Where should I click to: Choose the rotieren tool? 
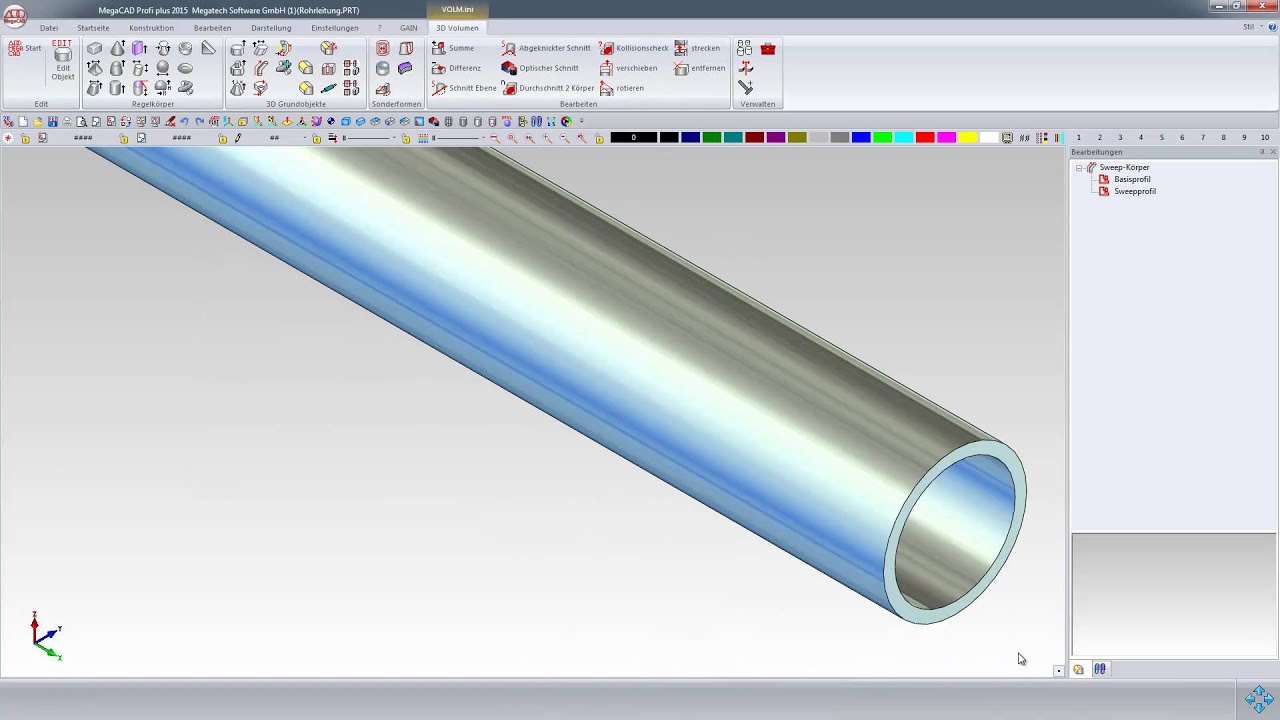point(622,88)
